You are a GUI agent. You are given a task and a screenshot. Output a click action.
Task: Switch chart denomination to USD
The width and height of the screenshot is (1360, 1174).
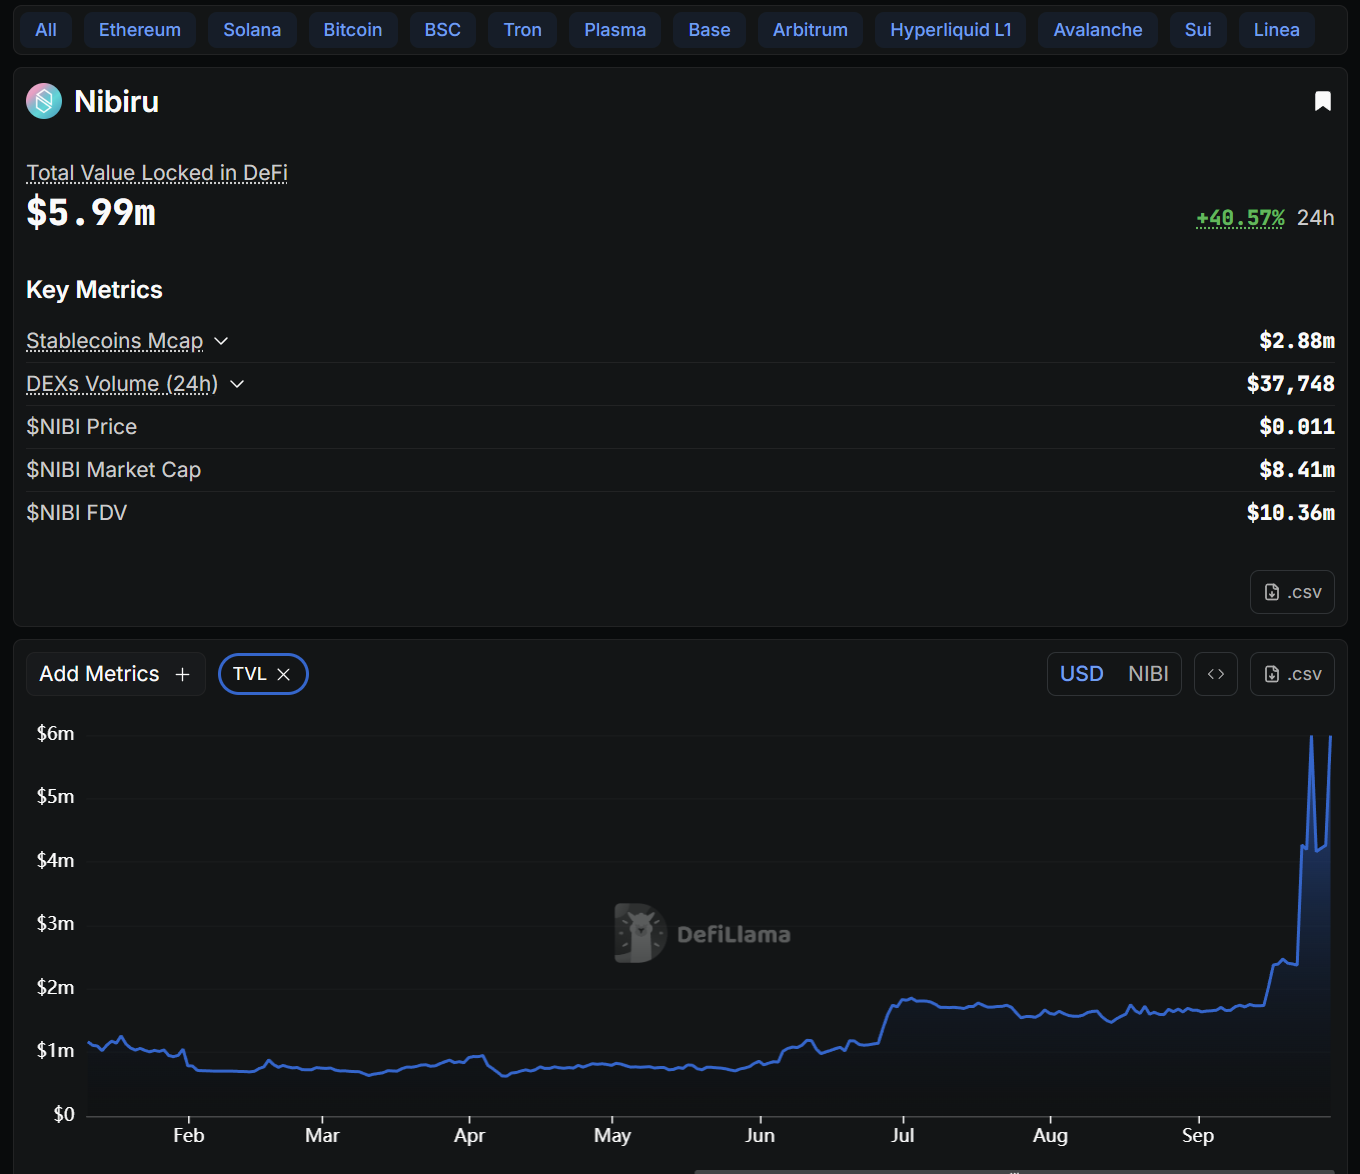click(x=1081, y=674)
